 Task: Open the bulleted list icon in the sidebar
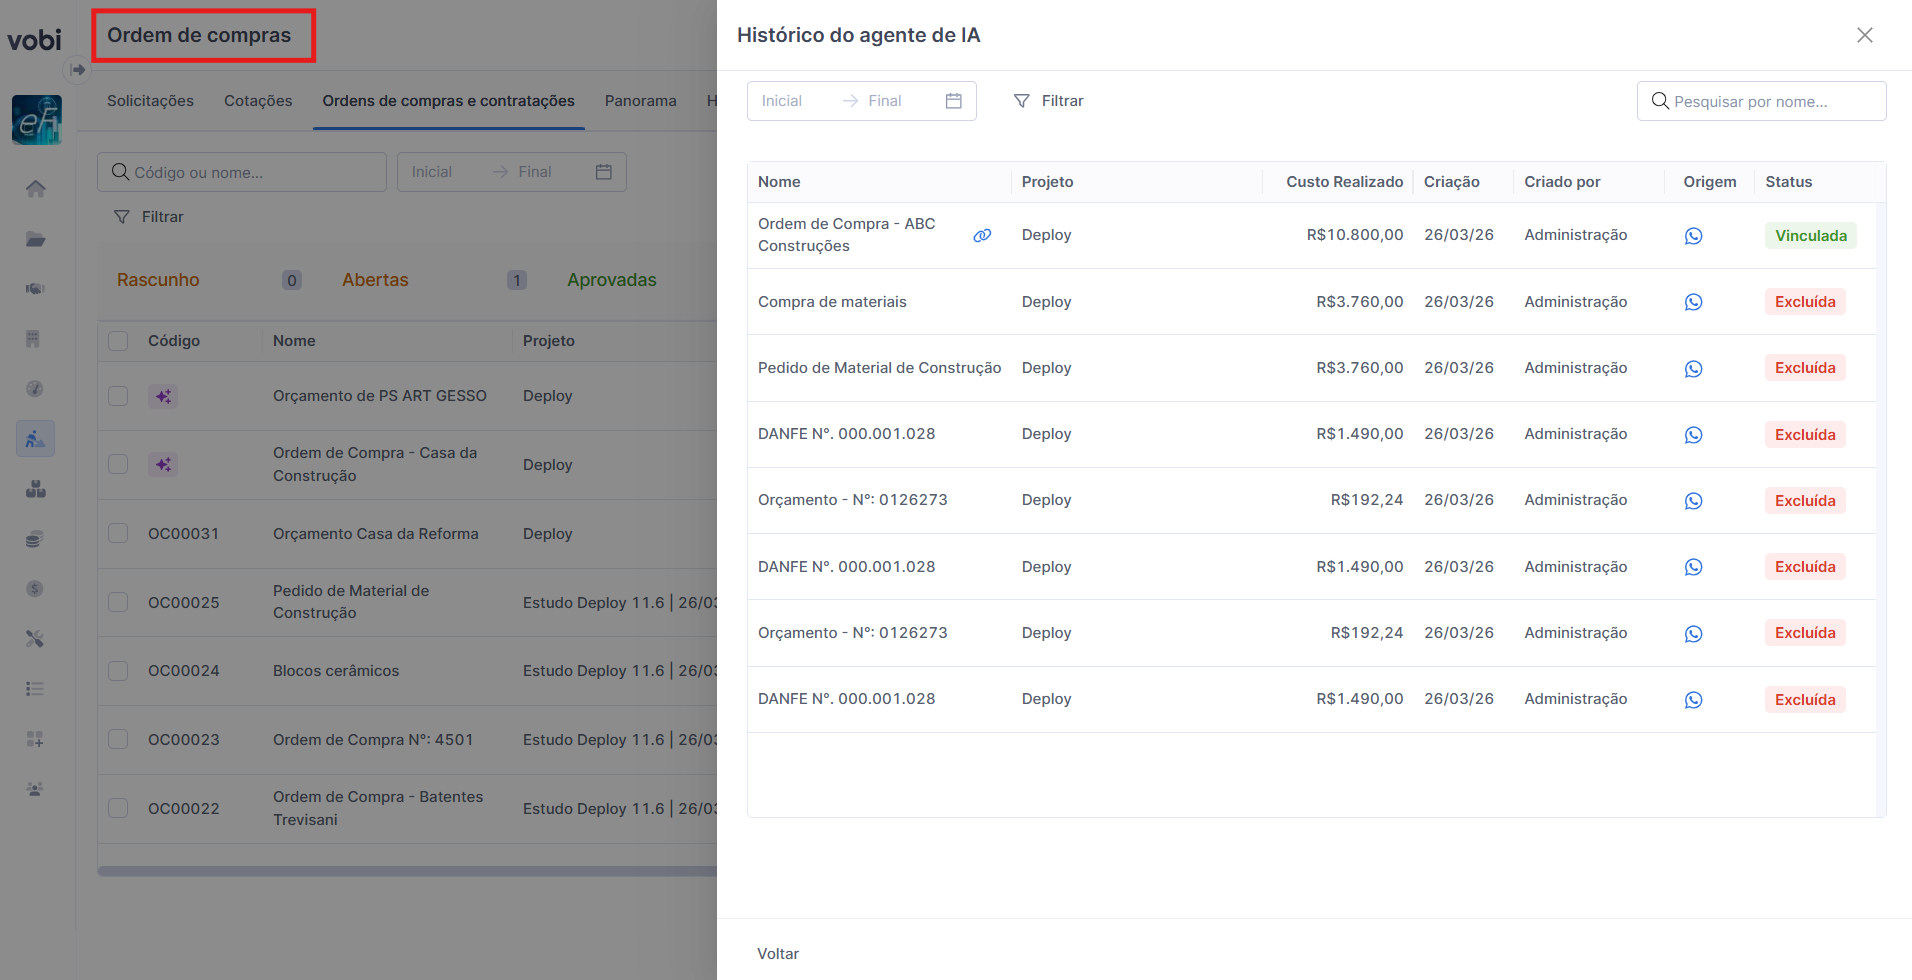tap(35, 689)
